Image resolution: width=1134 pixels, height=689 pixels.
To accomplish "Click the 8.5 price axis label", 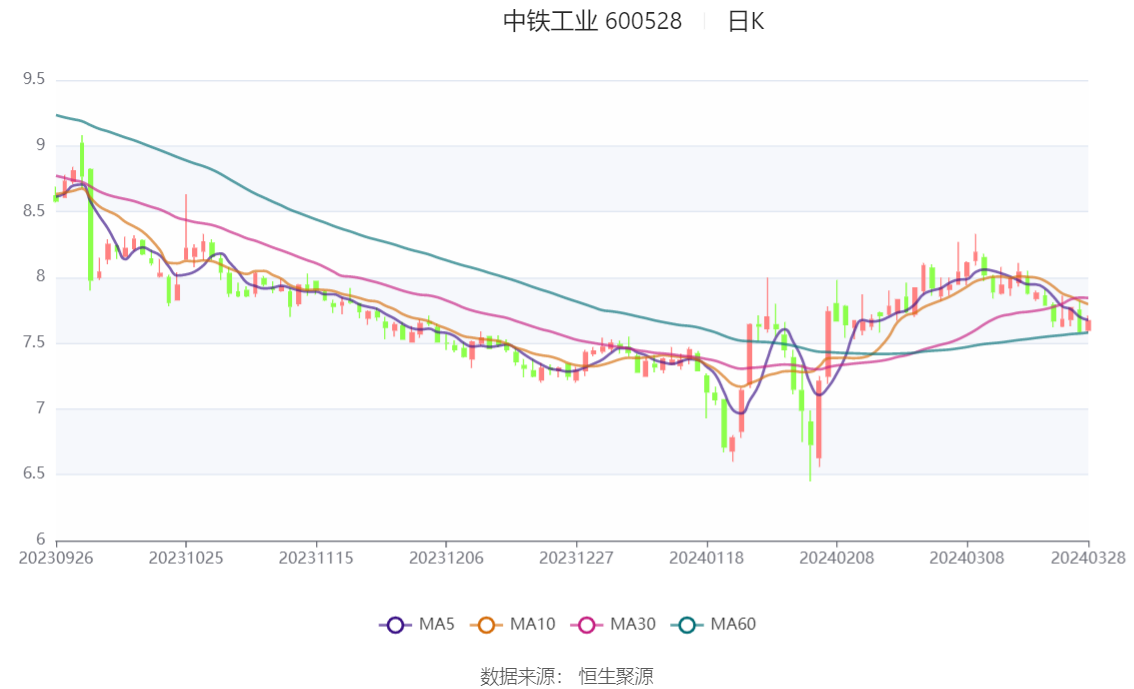I will click(34, 210).
